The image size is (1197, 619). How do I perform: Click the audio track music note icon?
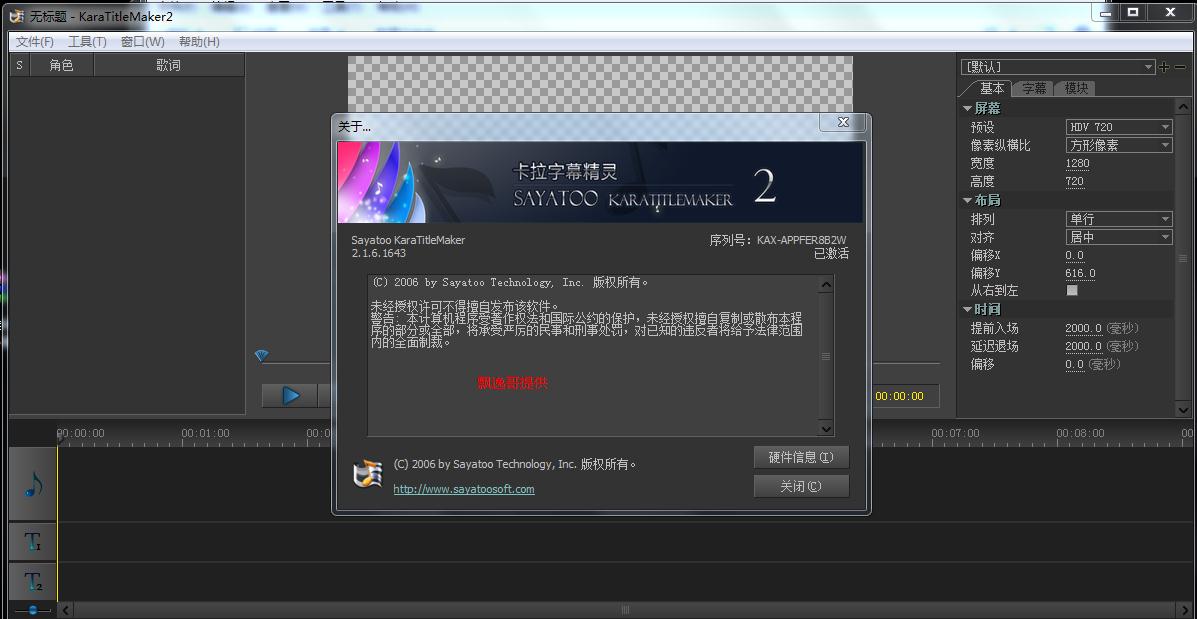click(33, 484)
